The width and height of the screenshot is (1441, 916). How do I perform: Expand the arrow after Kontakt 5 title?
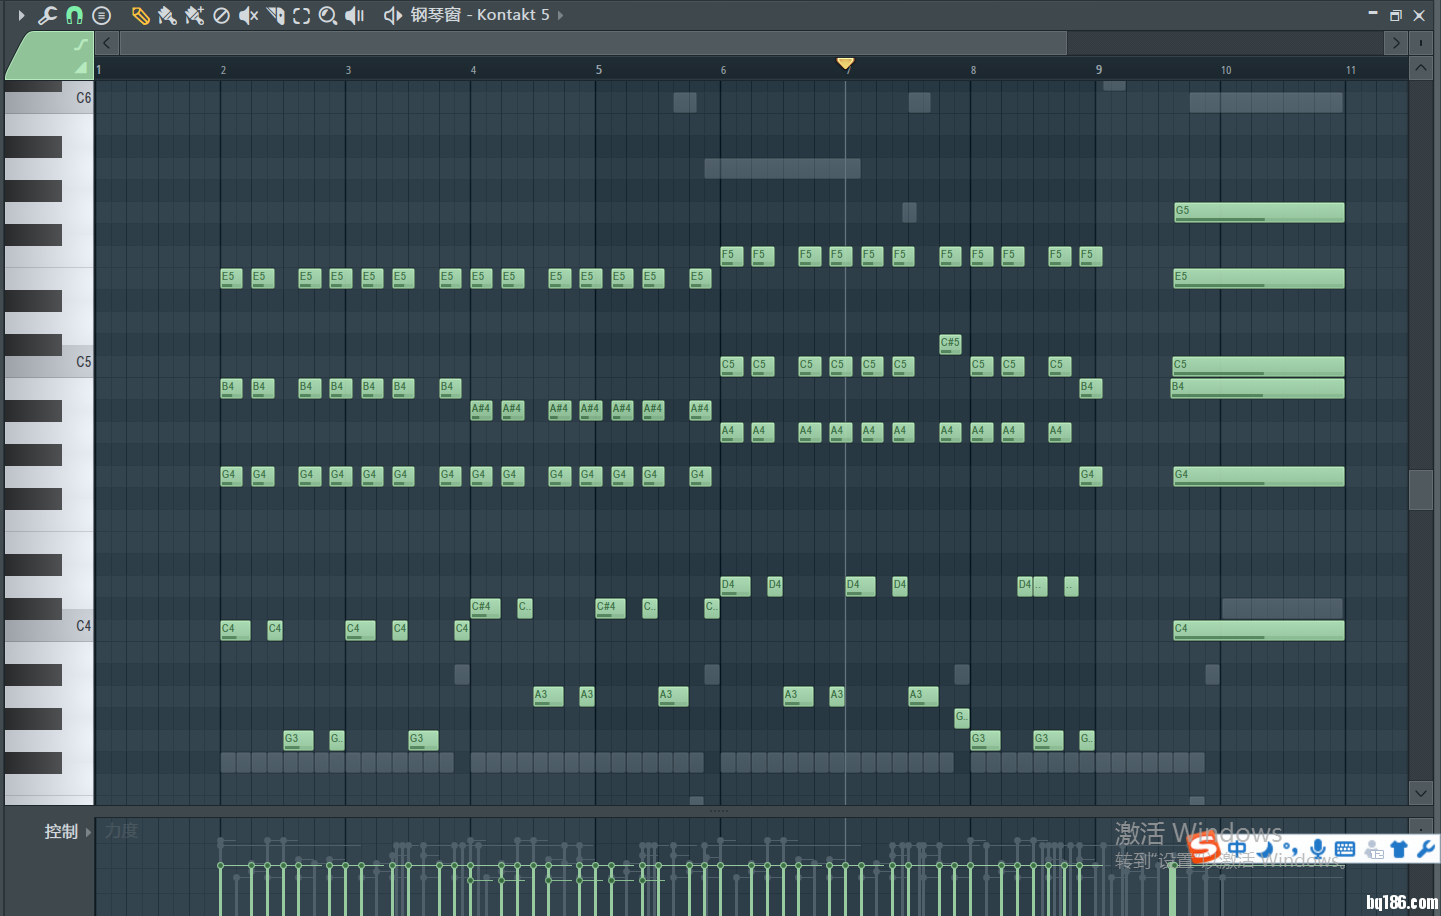[560, 15]
